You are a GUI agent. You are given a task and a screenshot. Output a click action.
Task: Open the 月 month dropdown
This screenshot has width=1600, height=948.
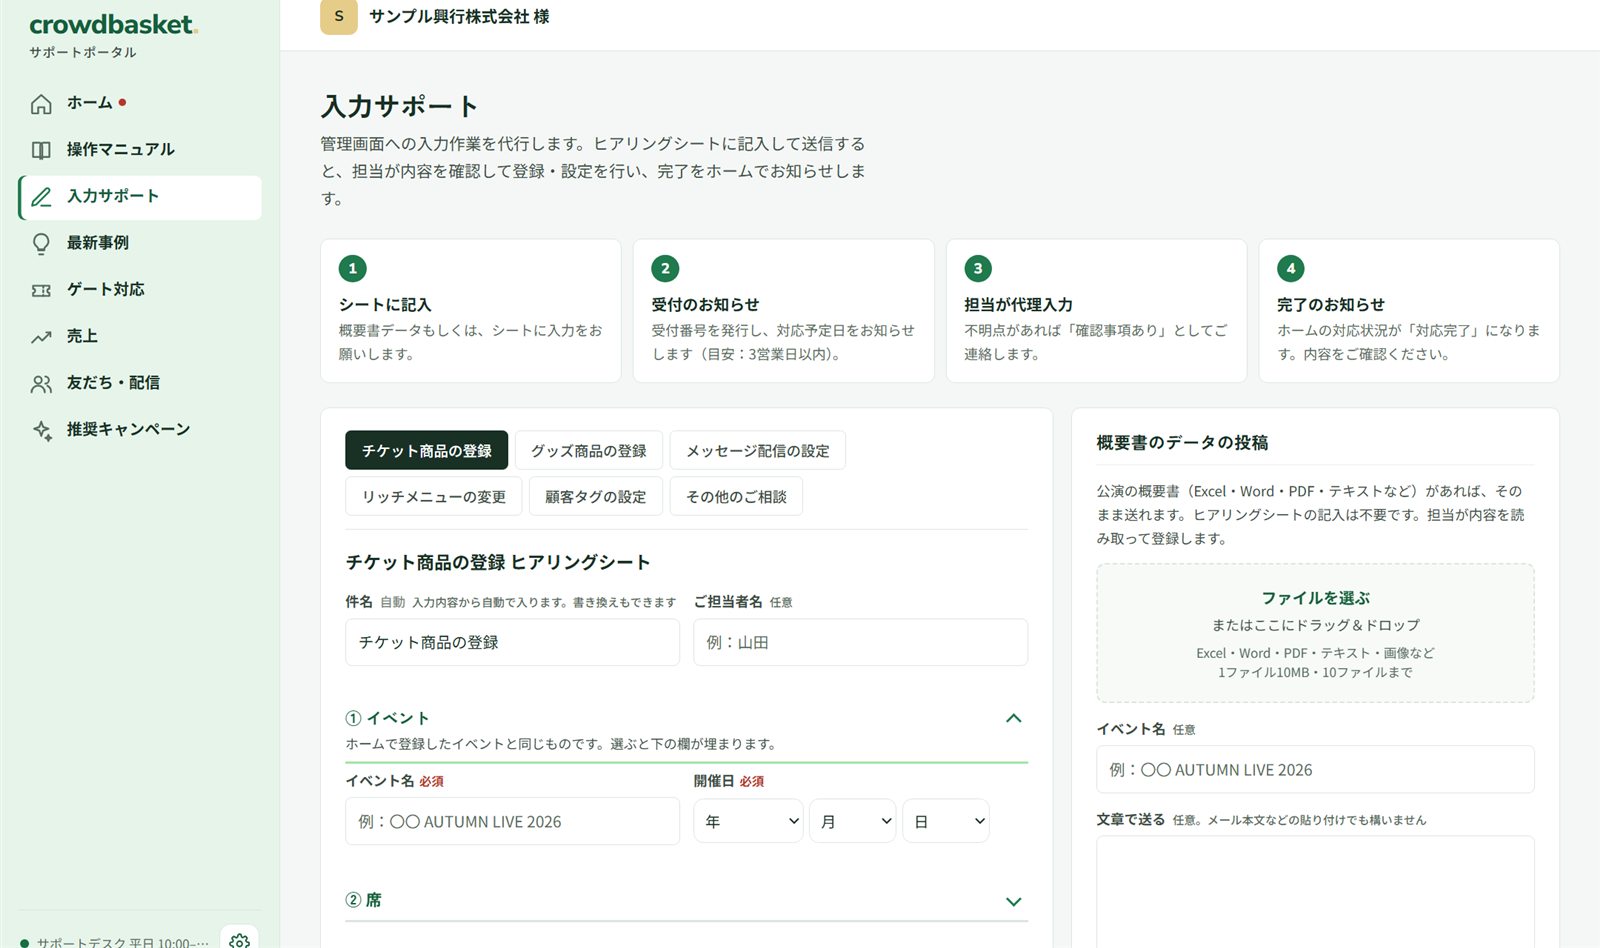[852, 821]
